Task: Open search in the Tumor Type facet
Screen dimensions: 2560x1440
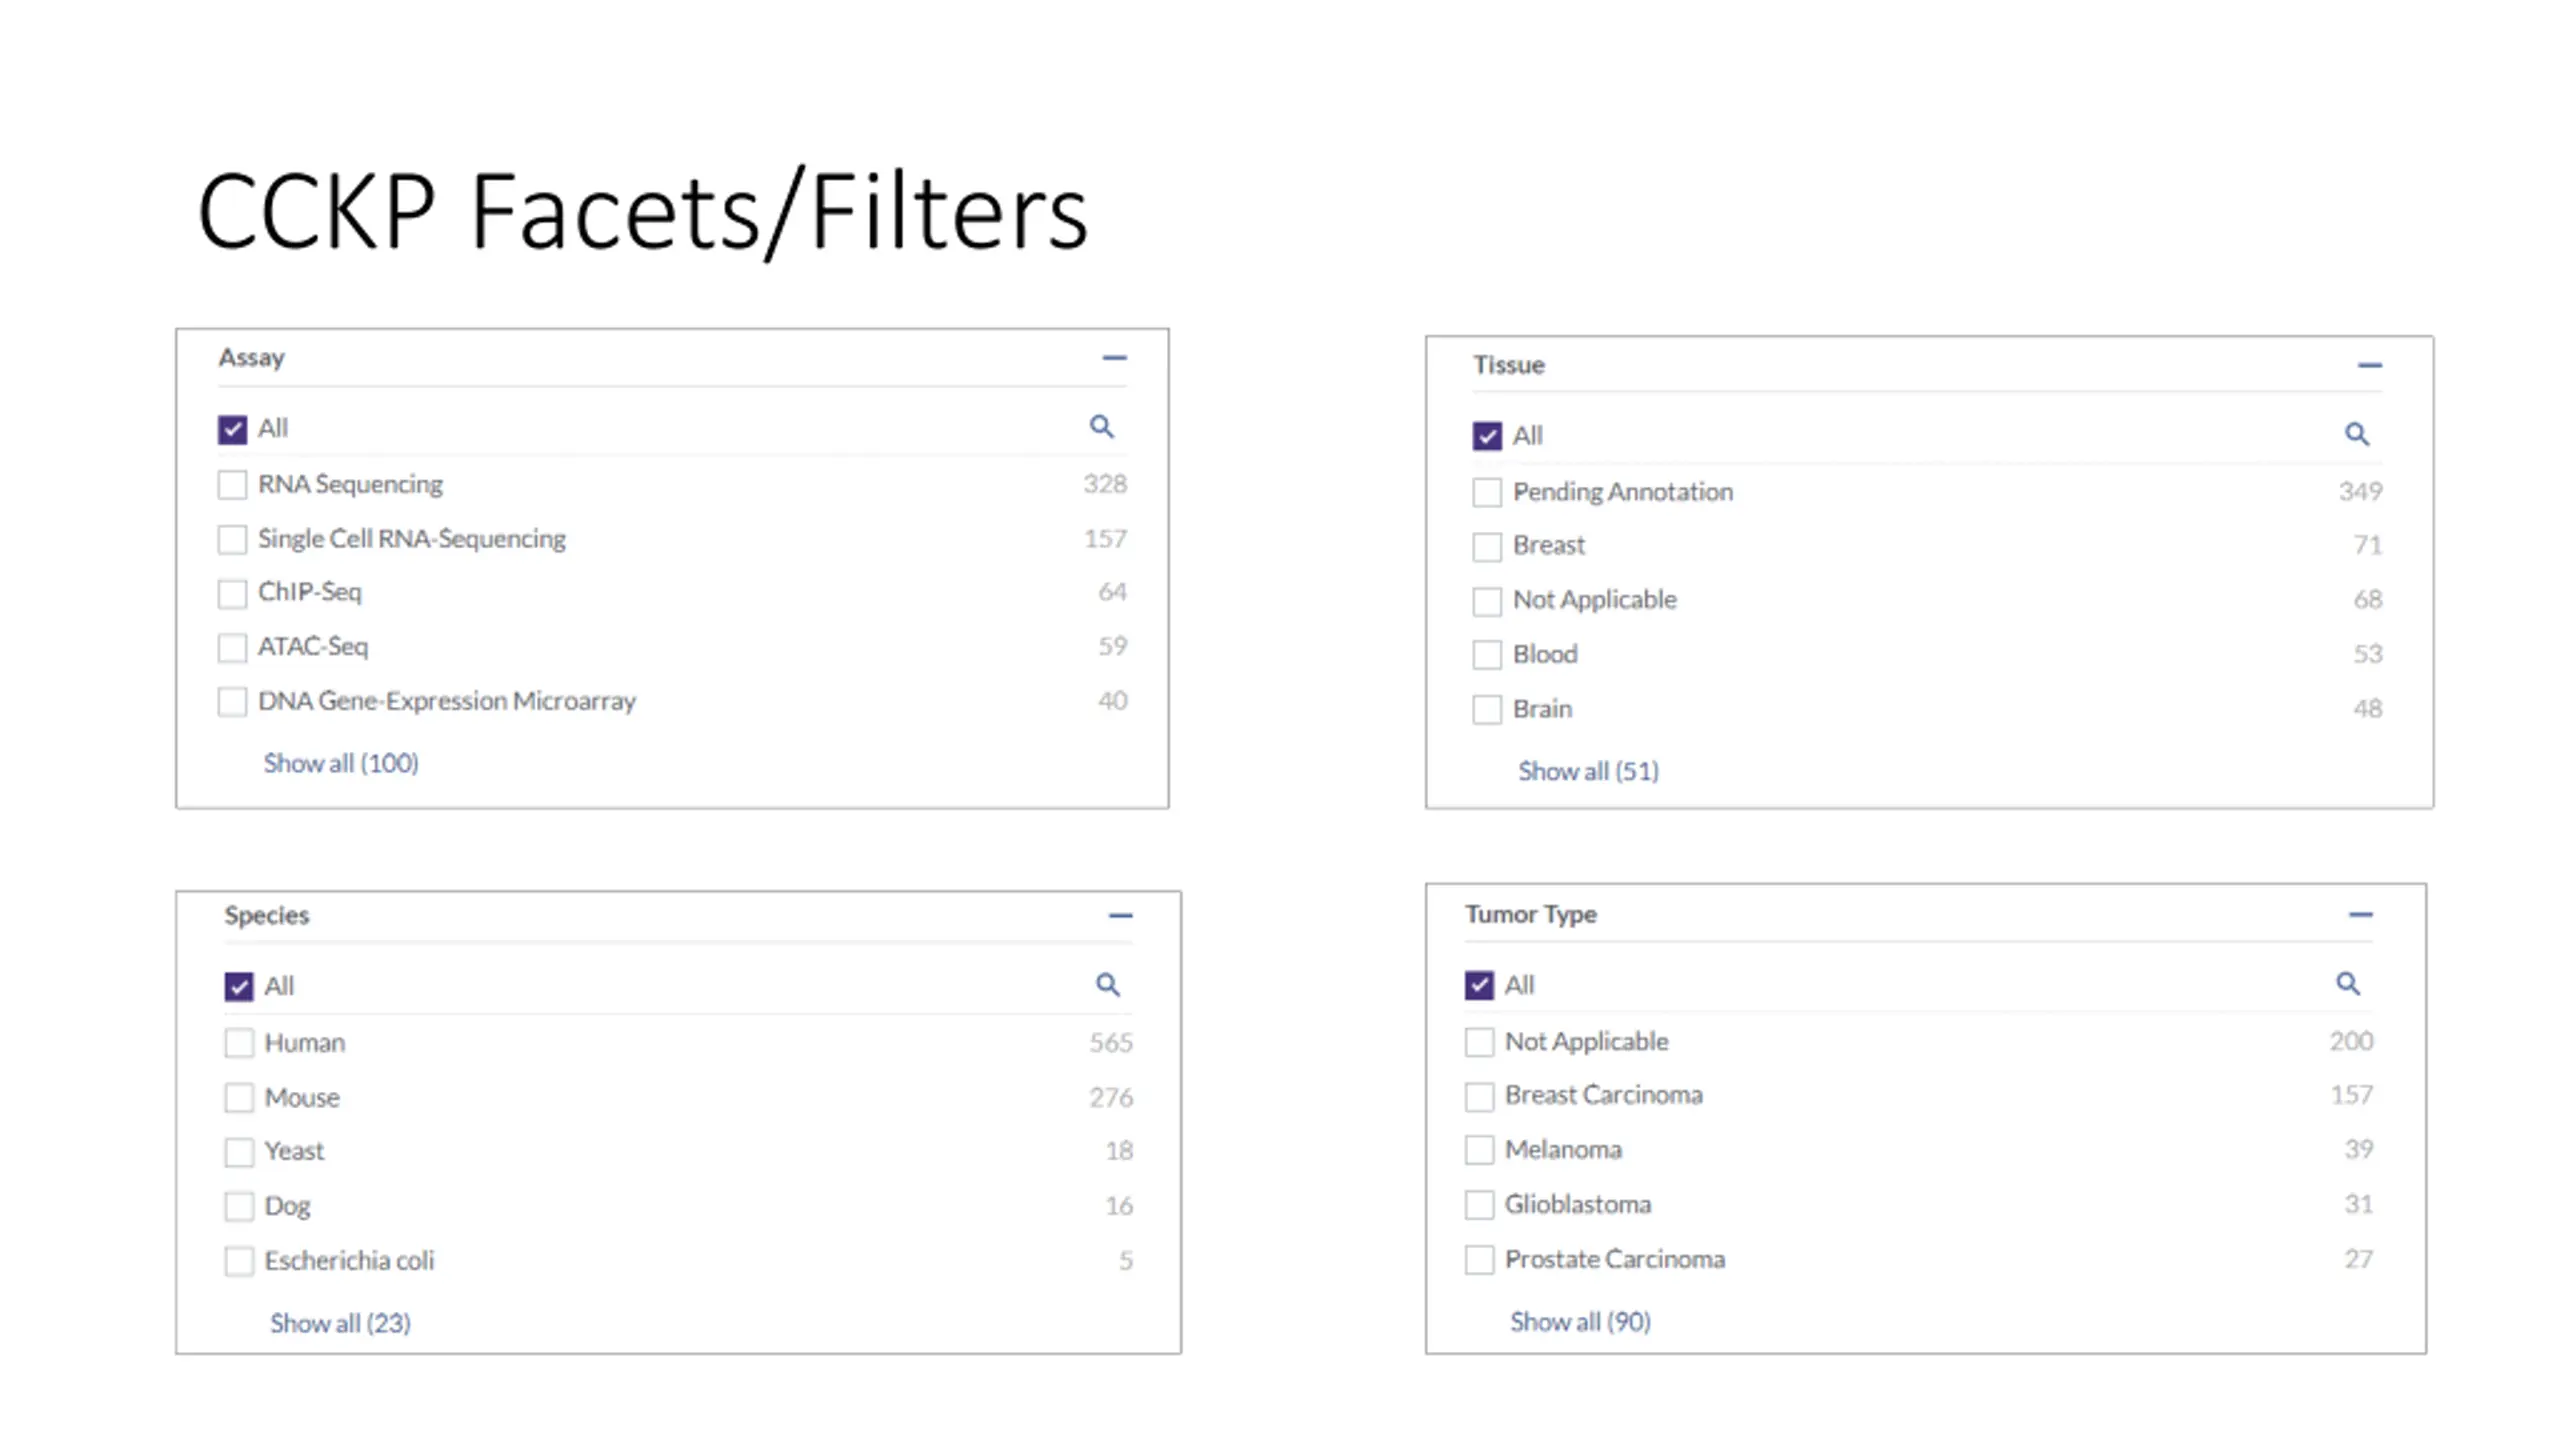Action: [x=2348, y=984]
